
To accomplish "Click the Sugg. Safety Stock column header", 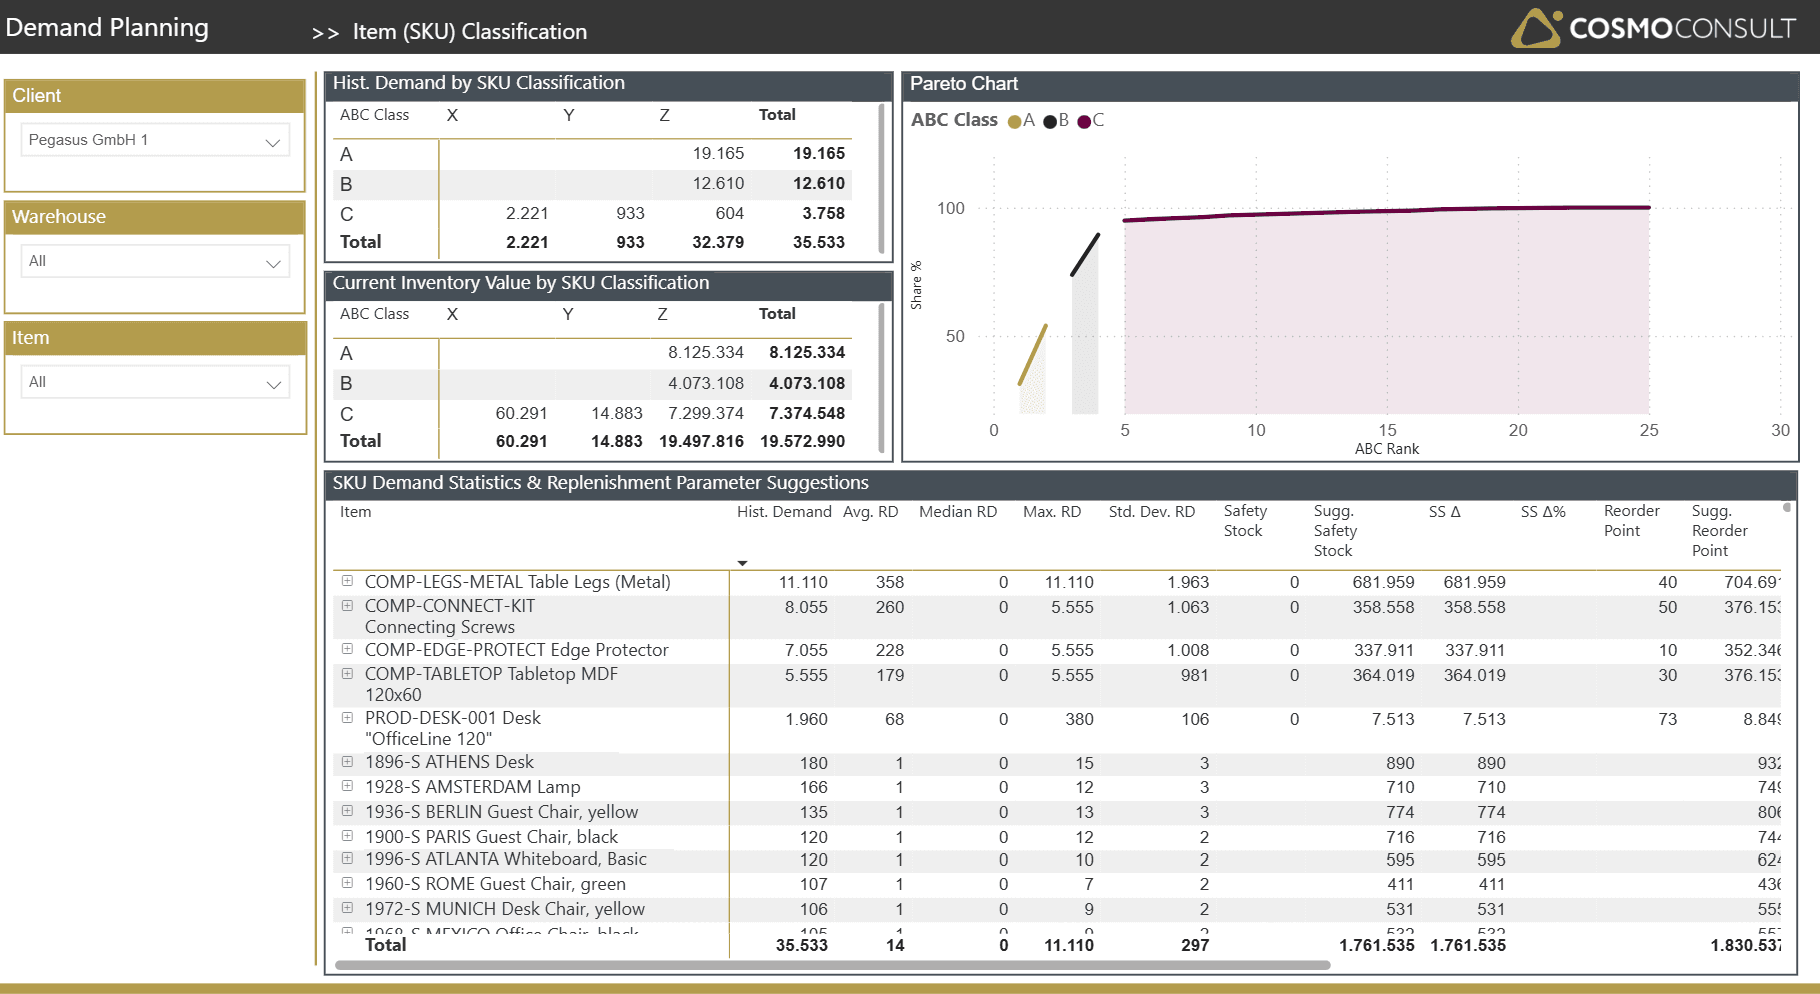I will click(1335, 531).
